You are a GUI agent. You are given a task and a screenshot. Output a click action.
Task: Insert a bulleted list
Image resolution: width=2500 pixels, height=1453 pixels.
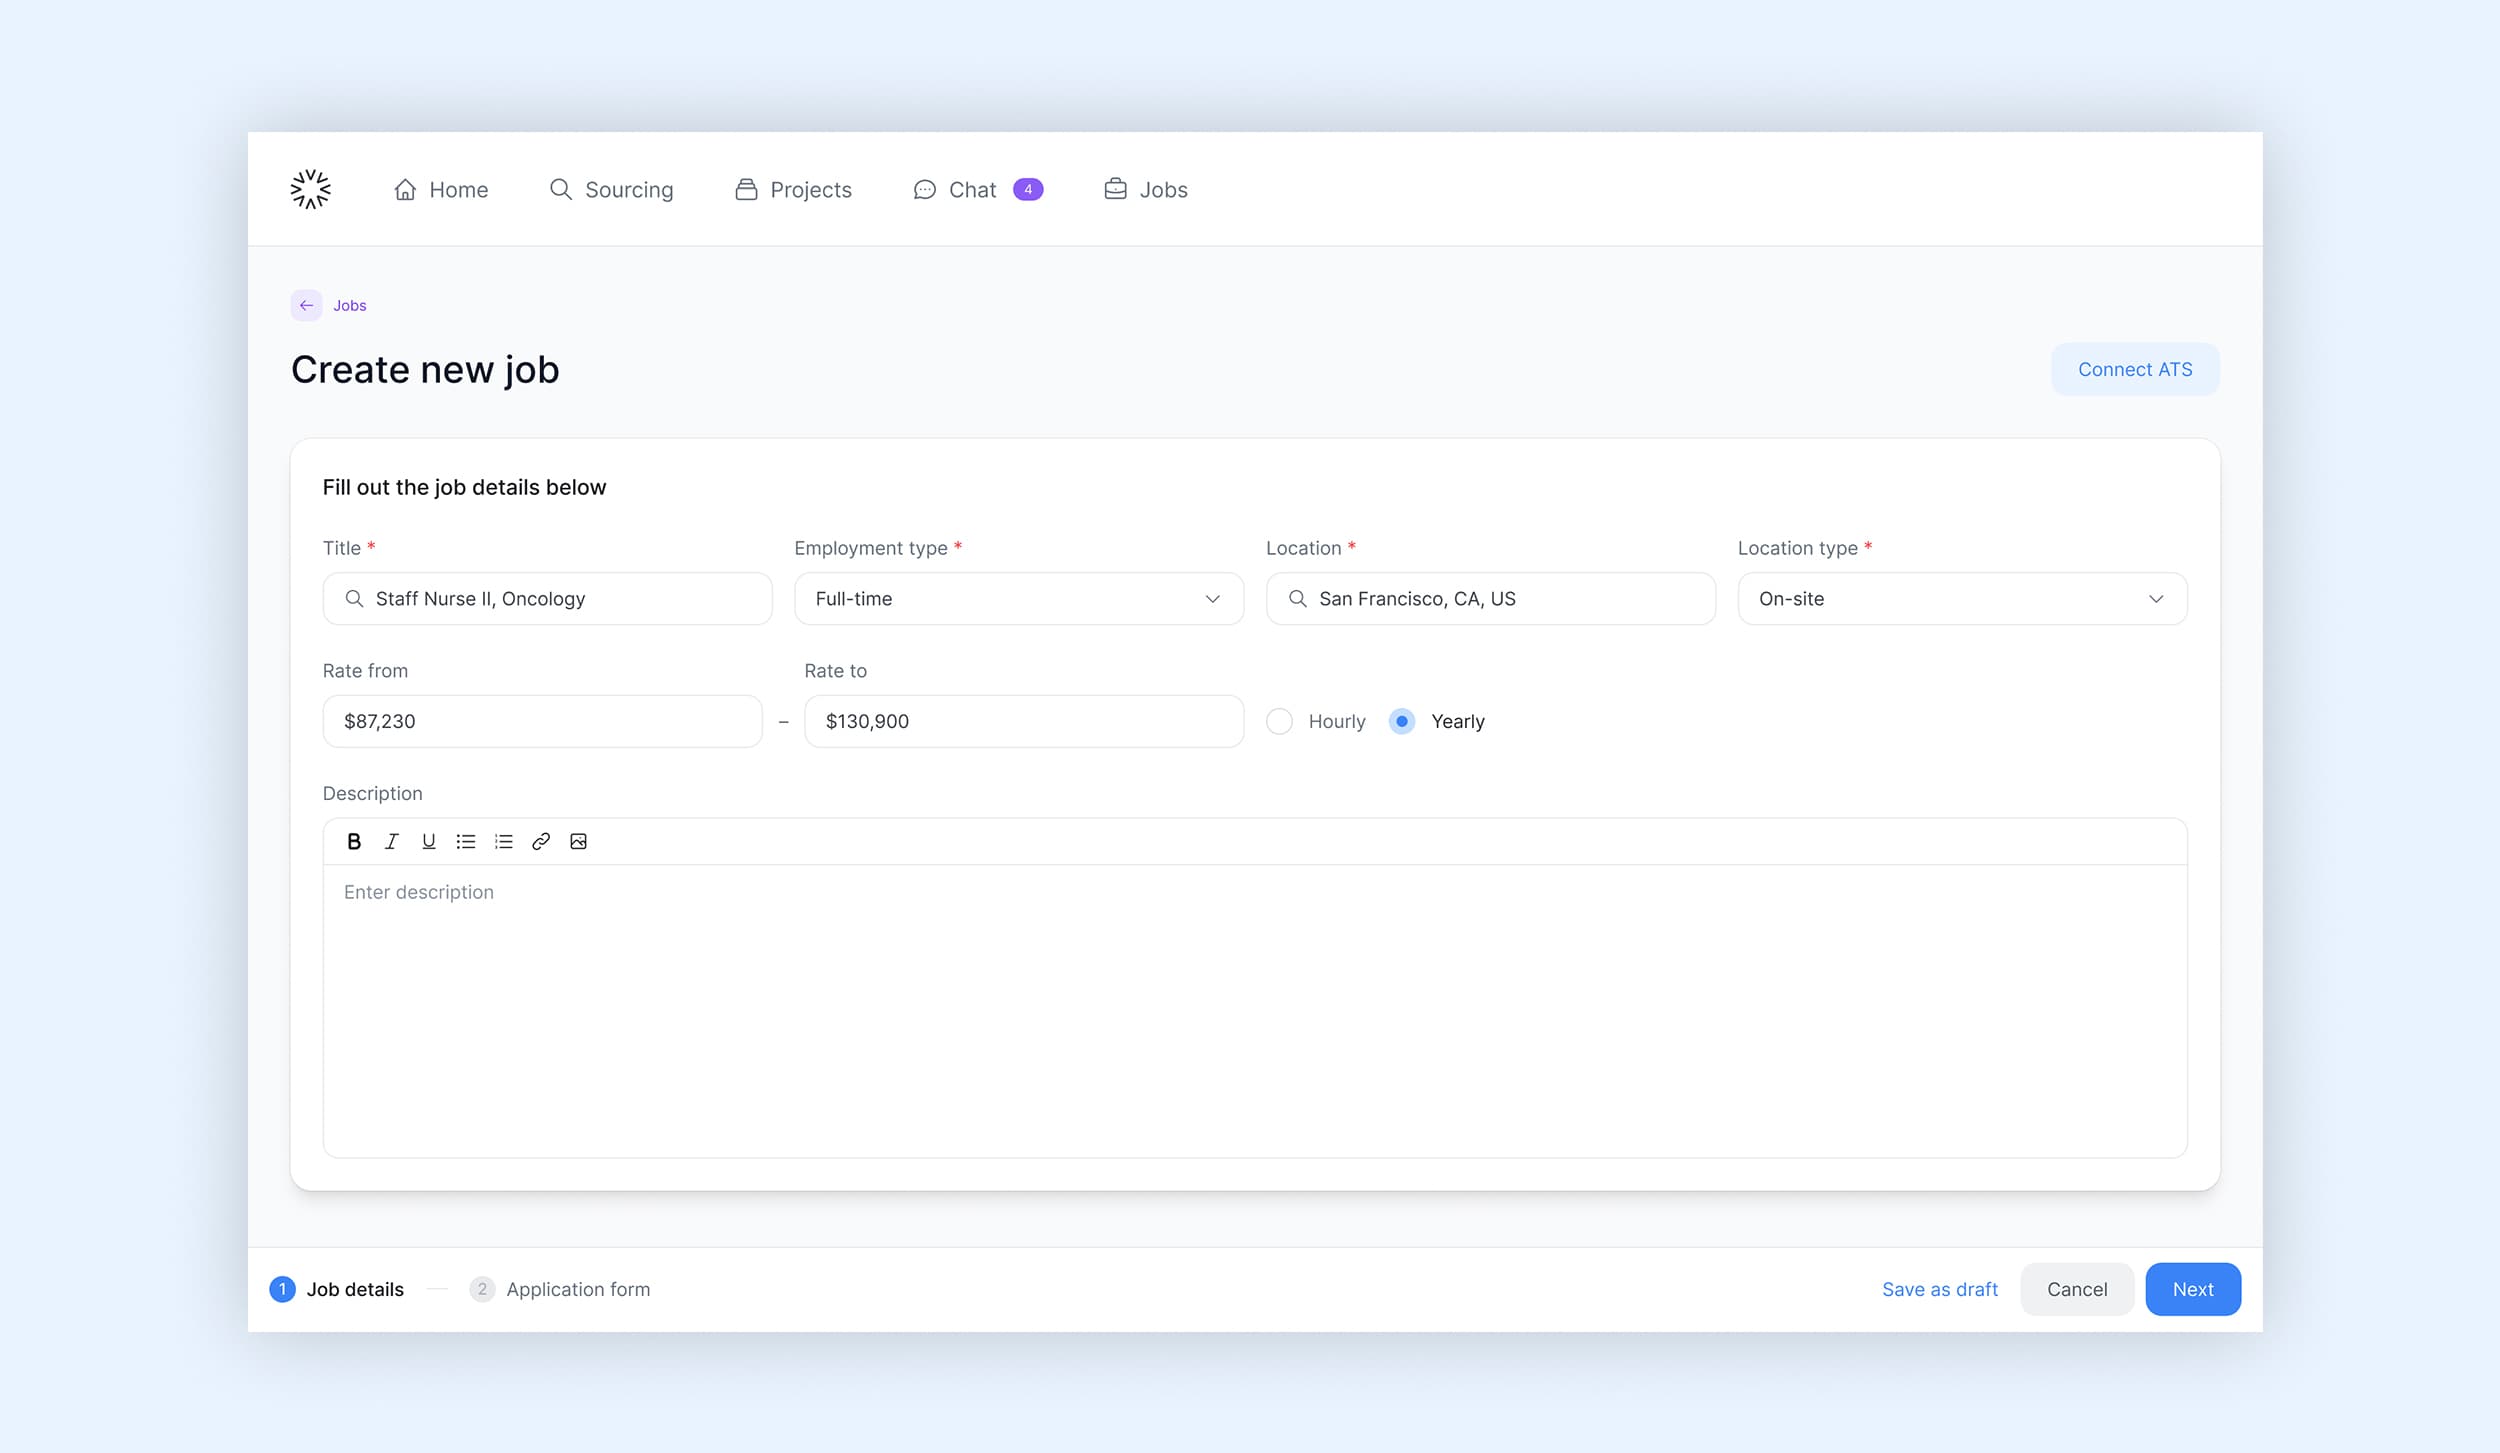(x=466, y=841)
